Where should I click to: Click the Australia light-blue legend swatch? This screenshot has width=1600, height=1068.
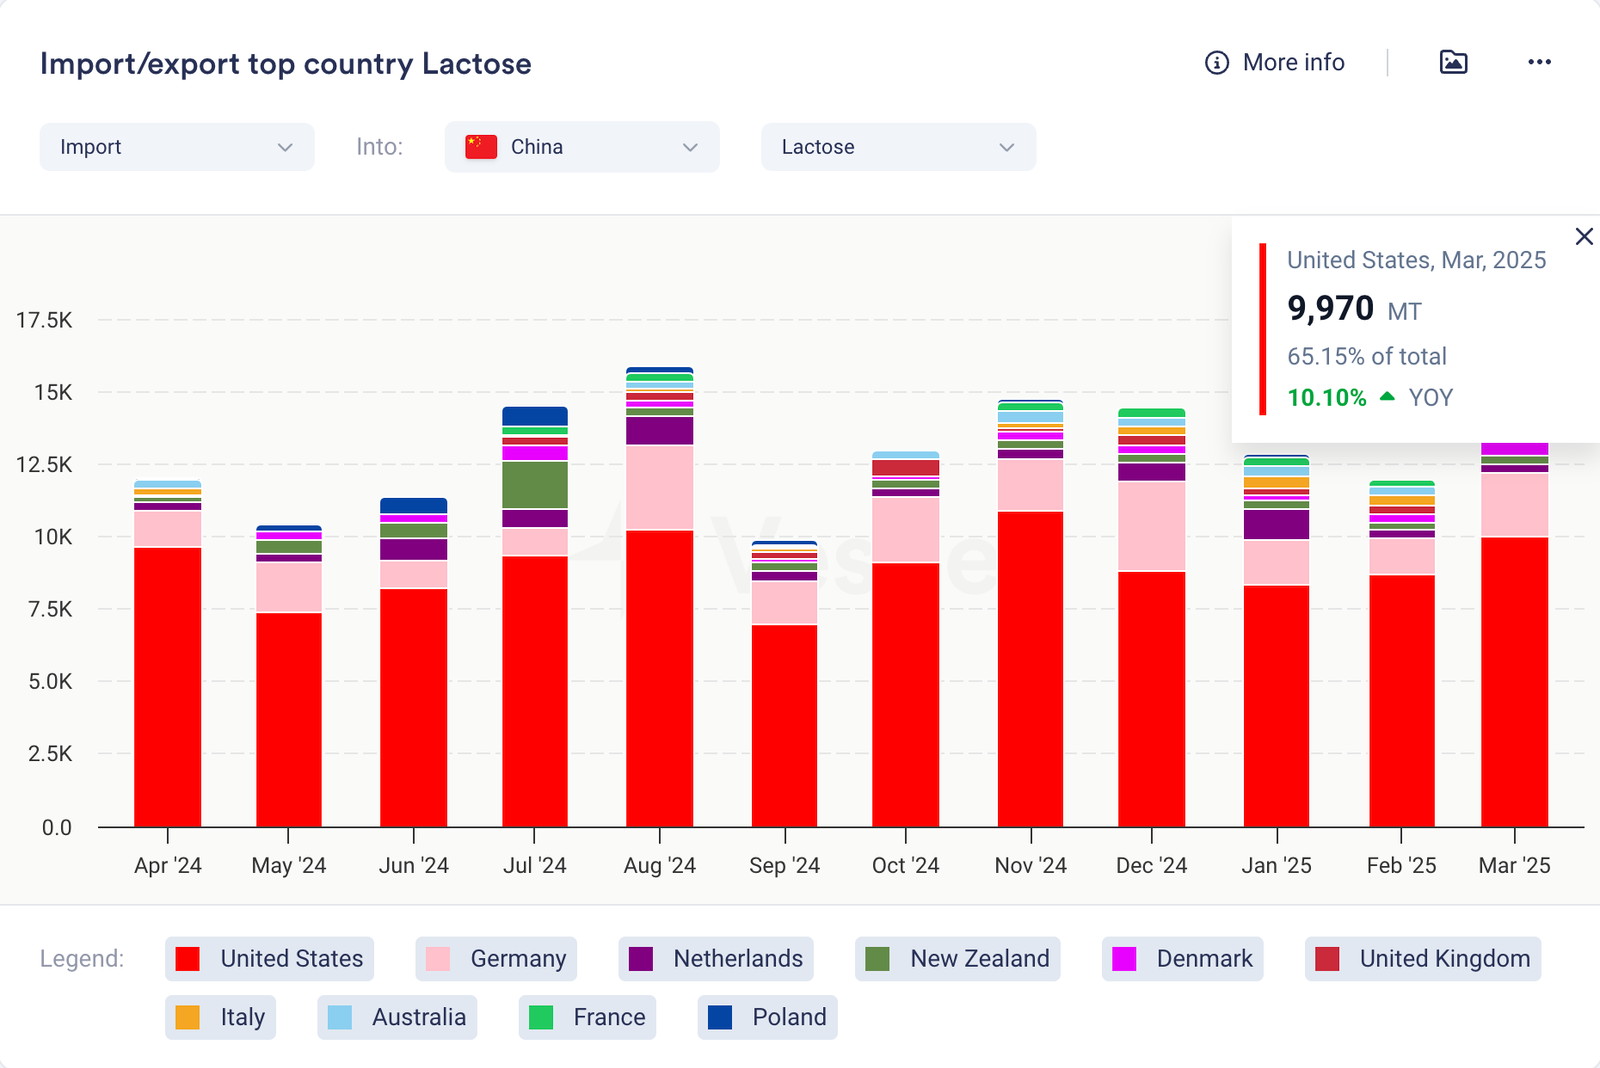(x=340, y=1017)
